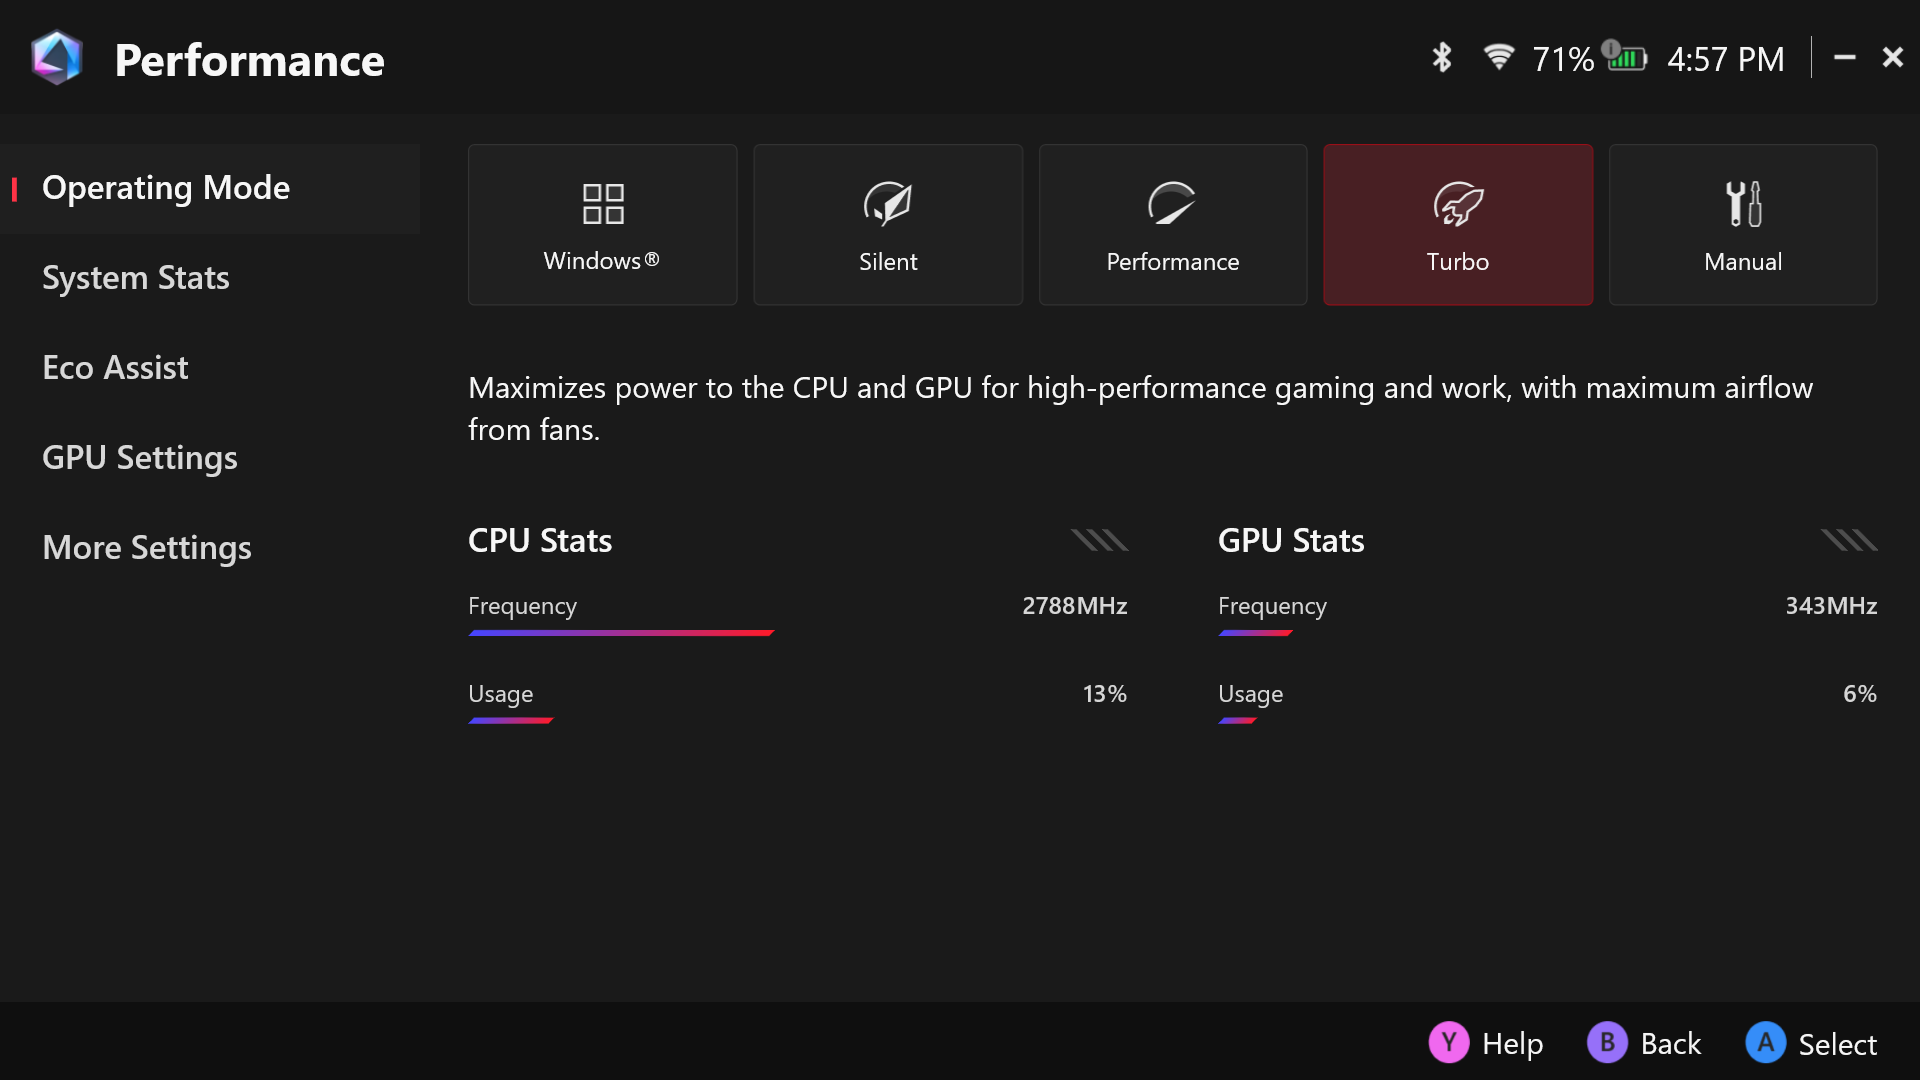
Task: Activate the Turbo rocket icon
Action: click(x=1458, y=204)
